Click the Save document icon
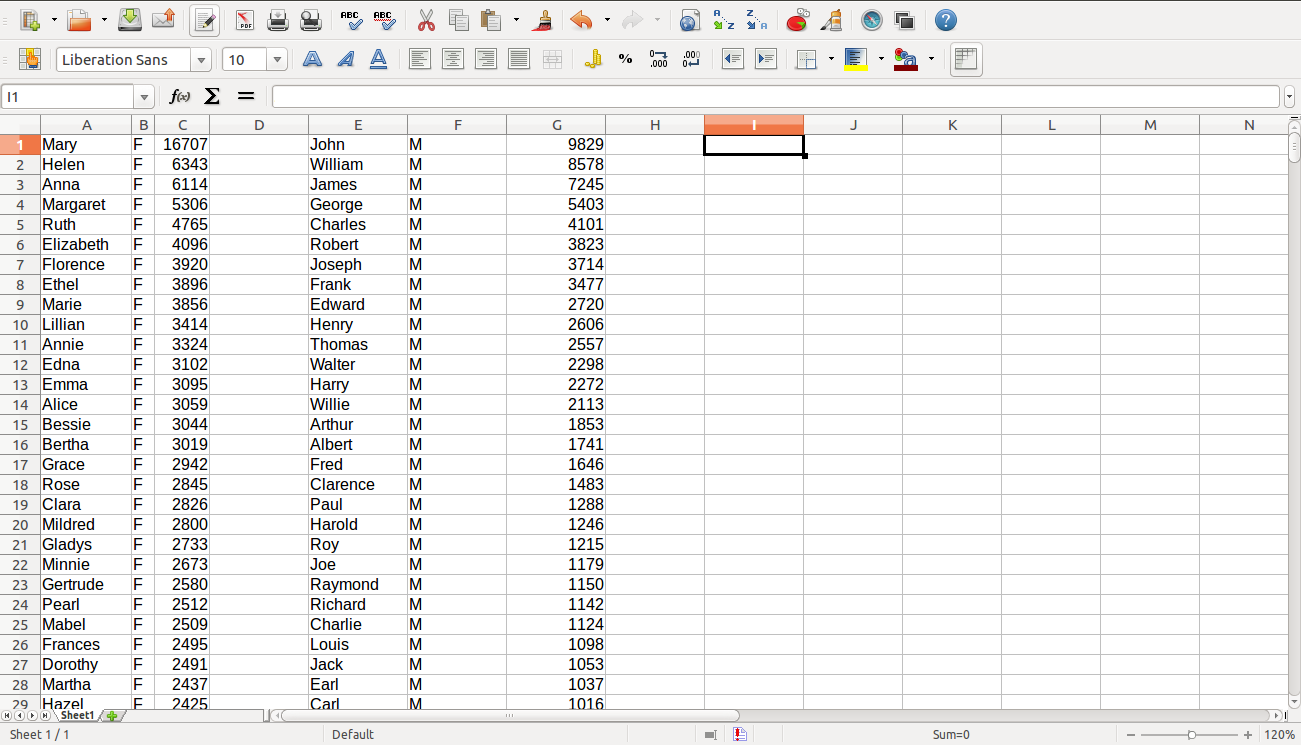1301x745 pixels. [129, 20]
